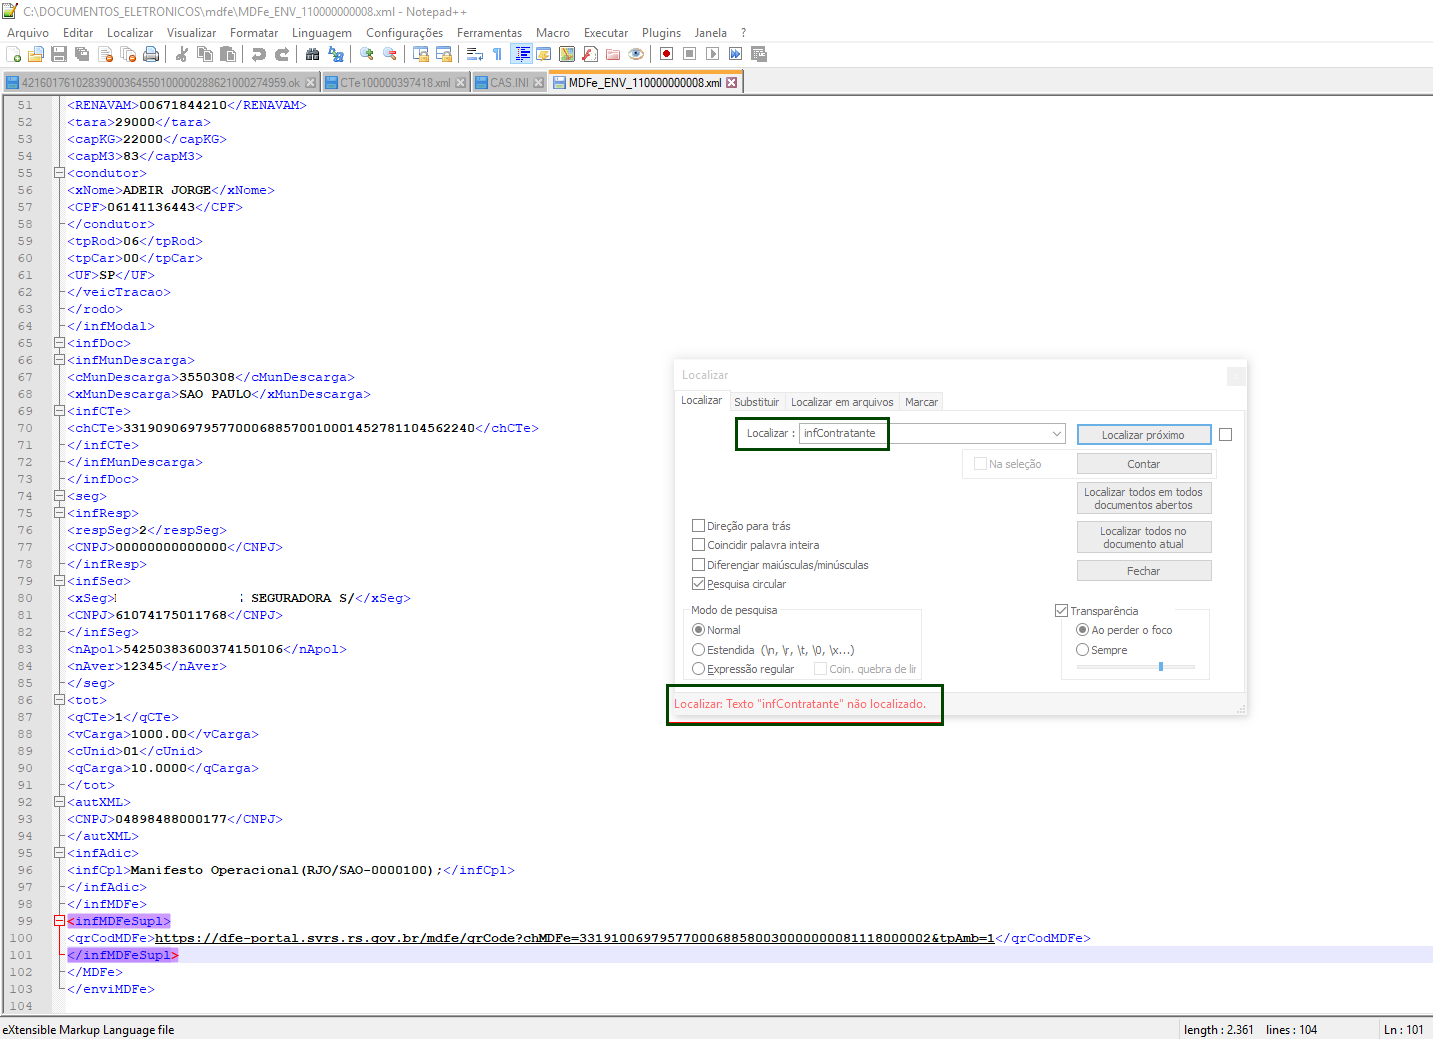This screenshot has height=1039, width=1433.
Task: Click the Cut scissors toolbar icon
Action: point(182,54)
